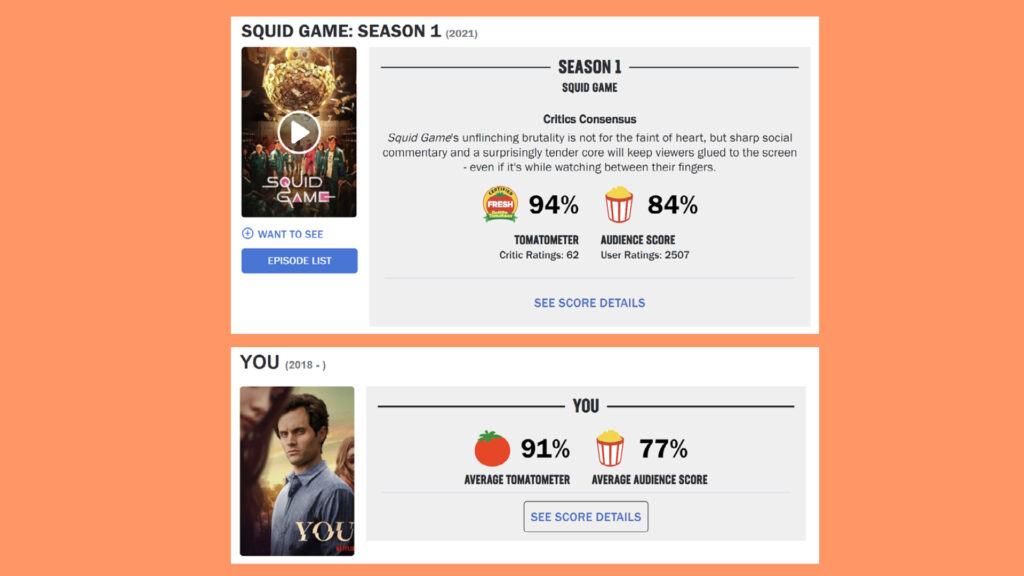Image resolution: width=1024 pixels, height=576 pixels.
Task: Click the Squid Game audience popcorn icon
Action: point(619,205)
